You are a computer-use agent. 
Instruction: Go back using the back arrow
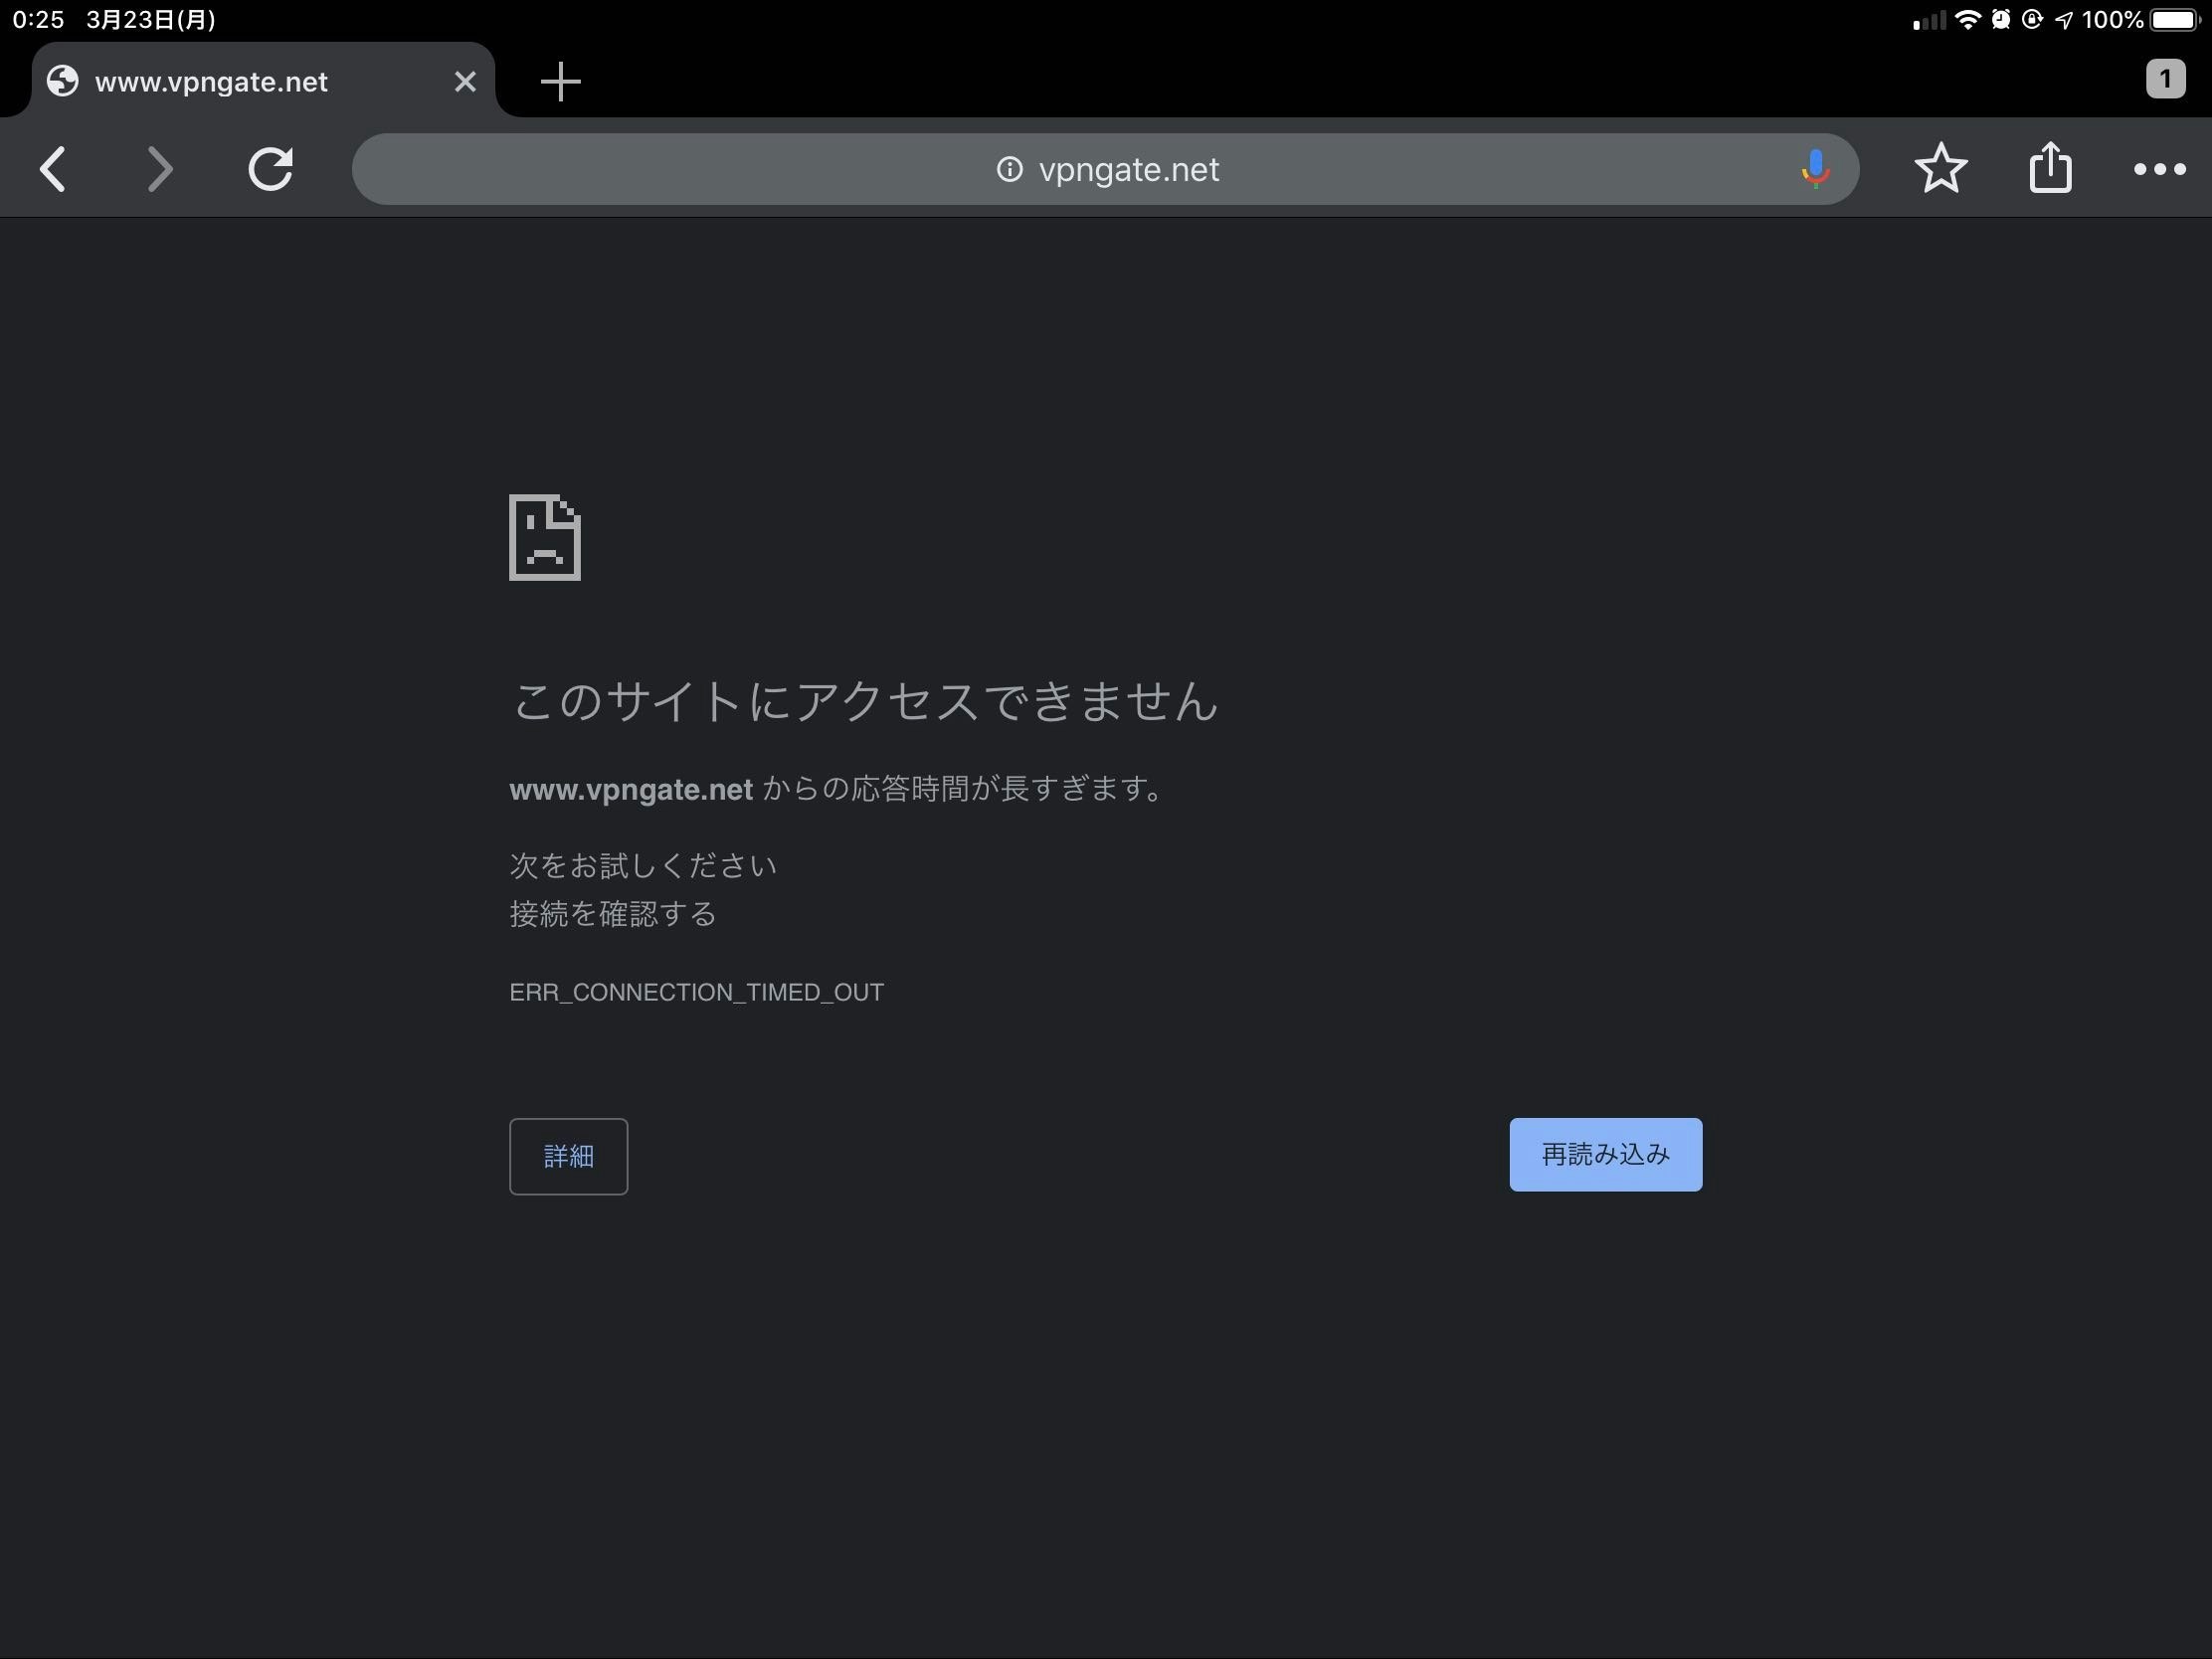[x=53, y=169]
